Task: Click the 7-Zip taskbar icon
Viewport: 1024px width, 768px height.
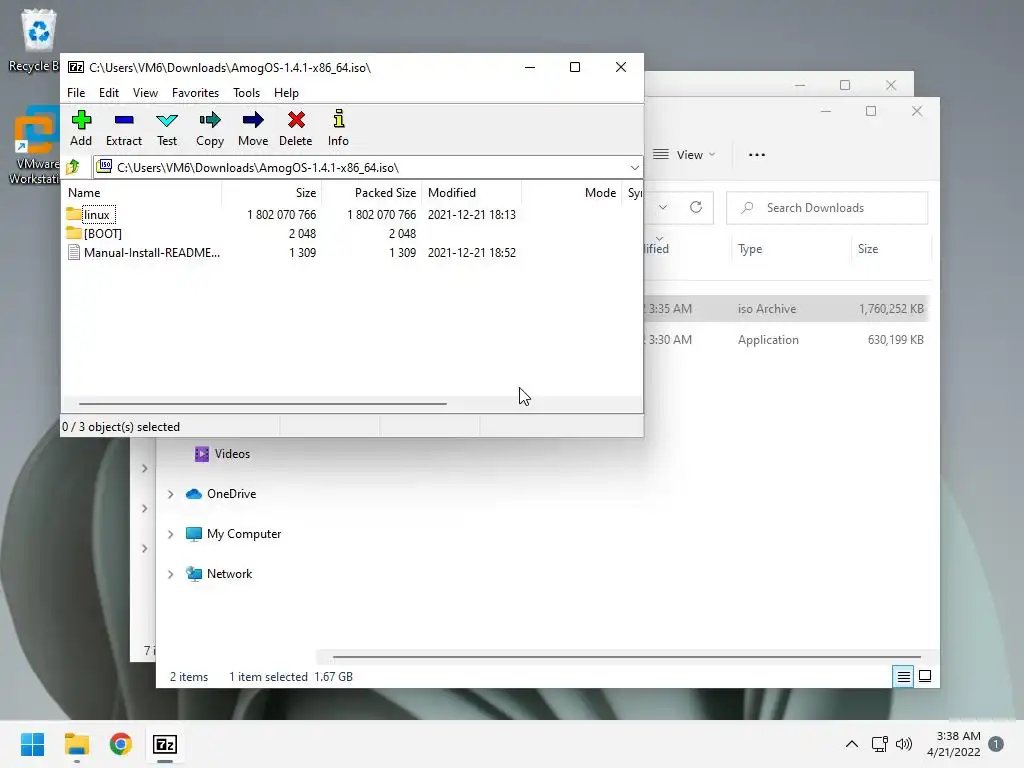Action: pos(165,744)
